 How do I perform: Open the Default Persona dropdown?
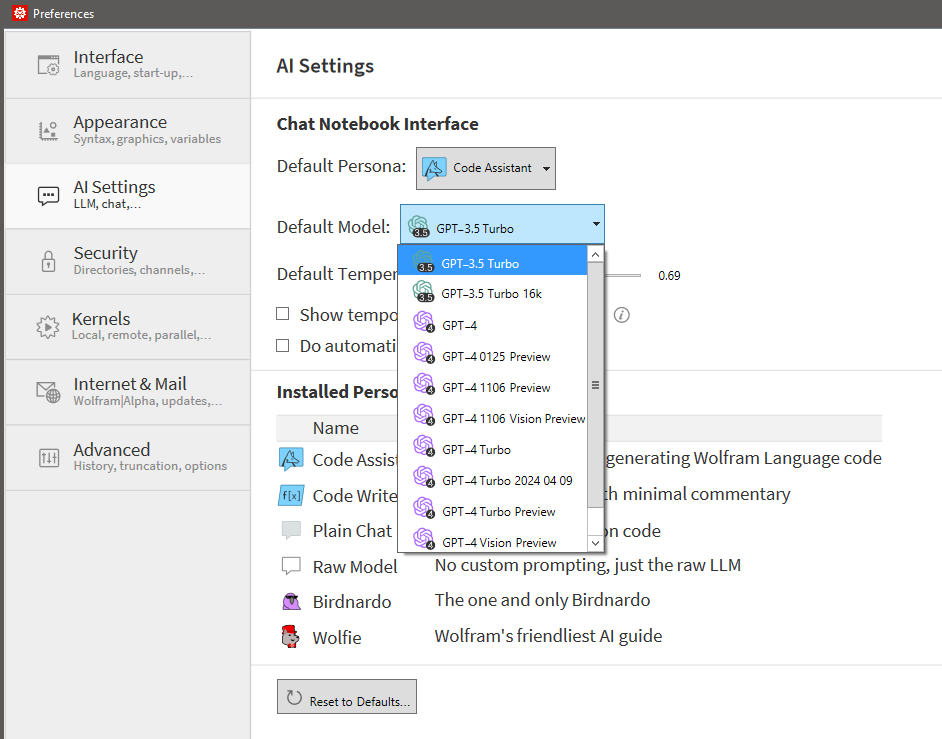click(486, 168)
